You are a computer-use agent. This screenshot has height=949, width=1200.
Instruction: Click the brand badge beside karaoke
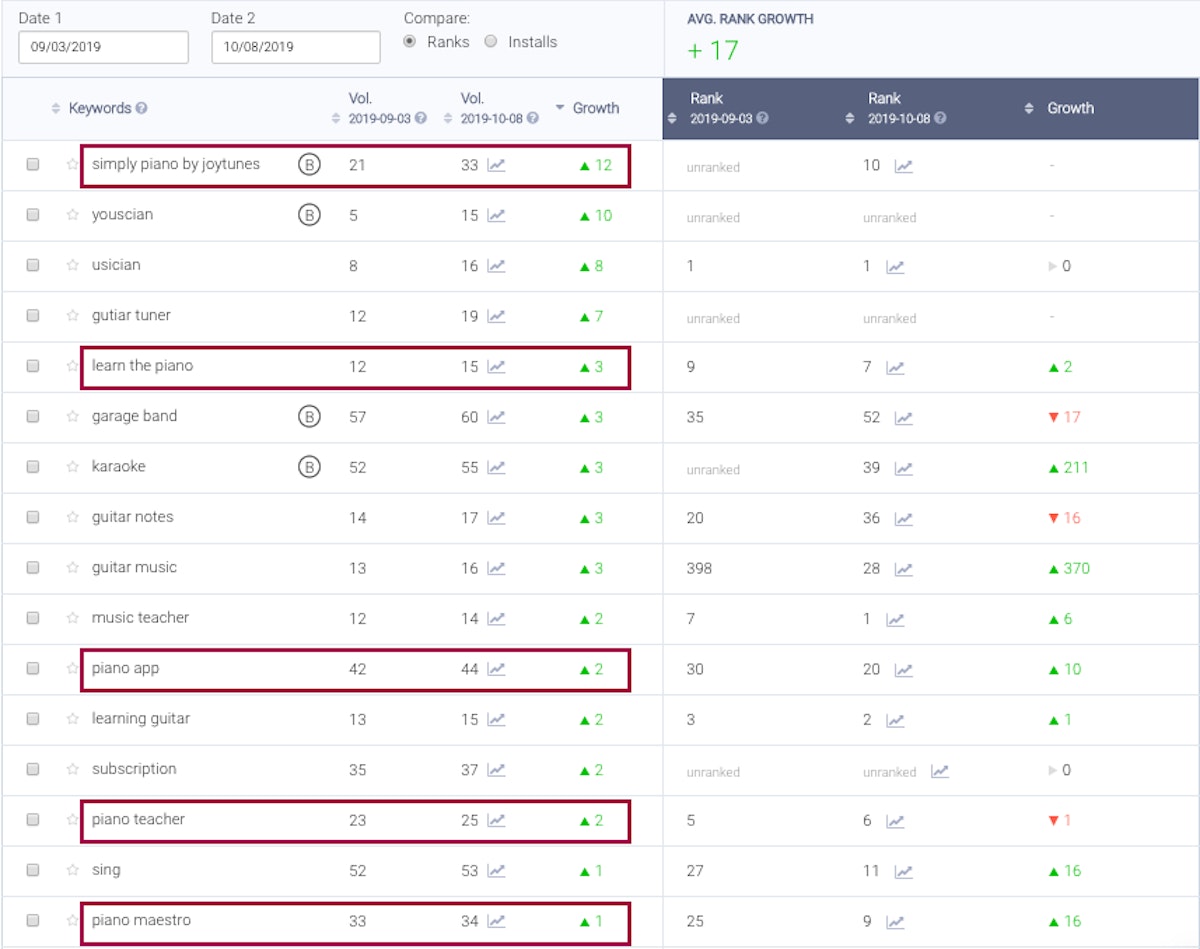click(x=309, y=467)
